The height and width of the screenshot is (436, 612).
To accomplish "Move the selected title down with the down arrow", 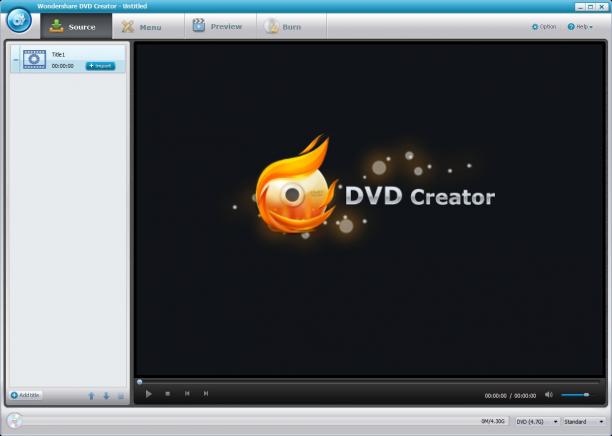I will click(x=106, y=396).
